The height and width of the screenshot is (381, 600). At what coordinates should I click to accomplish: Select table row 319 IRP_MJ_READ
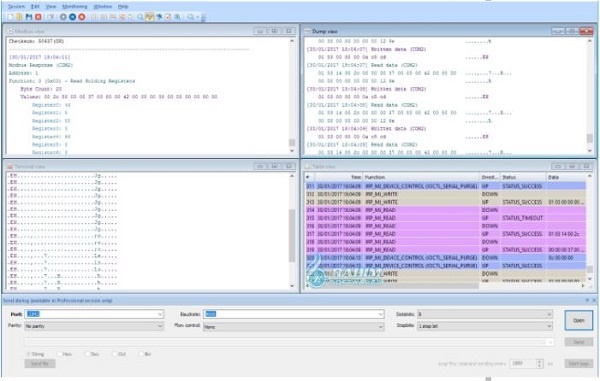(445, 250)
